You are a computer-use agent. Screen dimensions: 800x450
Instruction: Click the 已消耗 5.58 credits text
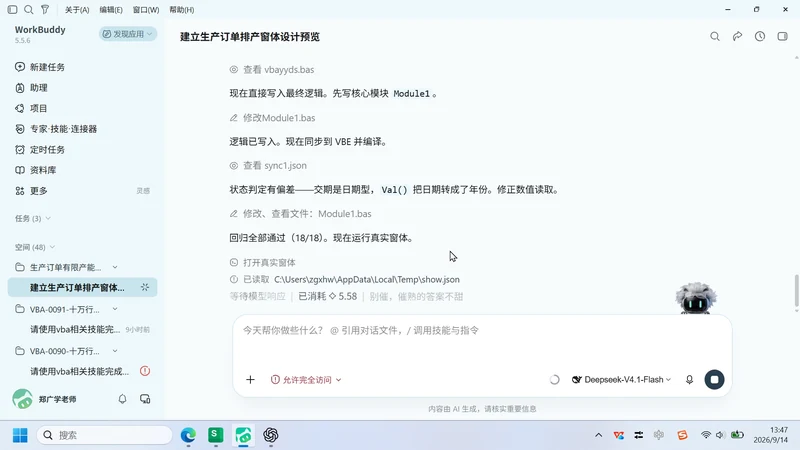tap(328, 296)
